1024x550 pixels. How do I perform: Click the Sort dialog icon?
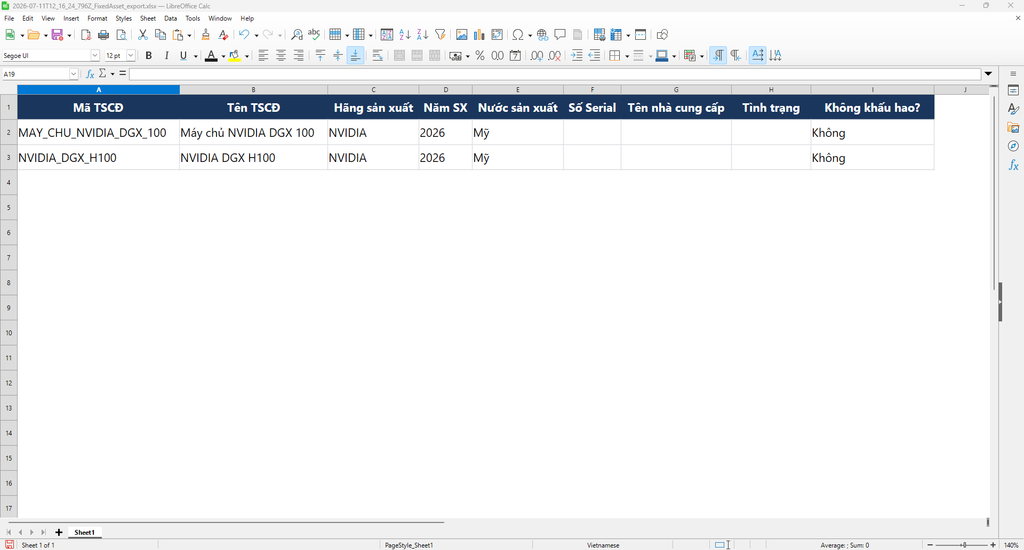click(x=387, y=35)
